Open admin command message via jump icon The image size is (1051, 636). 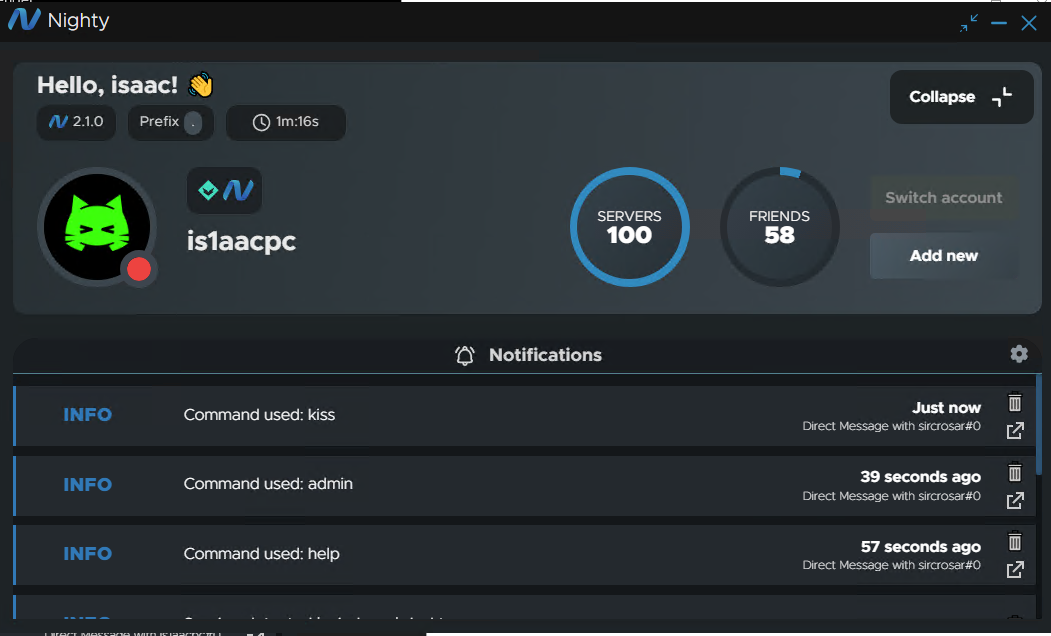1015,500
